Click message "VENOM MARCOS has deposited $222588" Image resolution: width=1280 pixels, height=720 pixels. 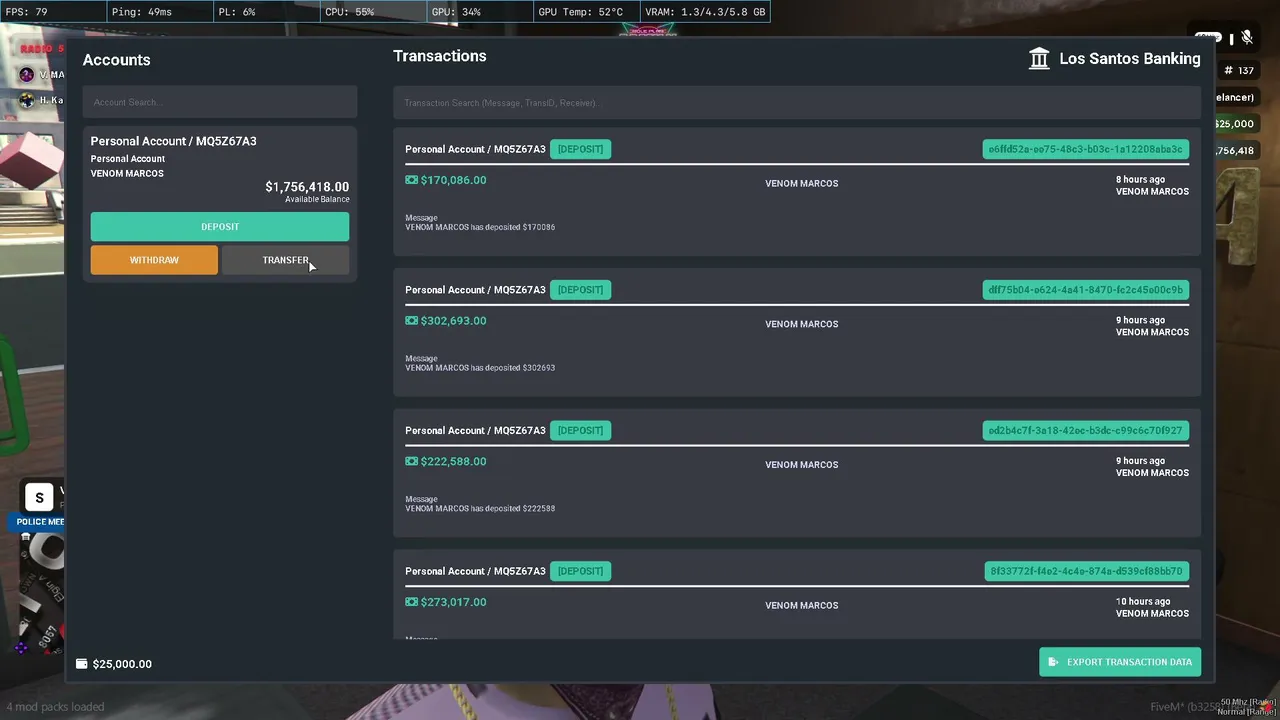tap(480, 509)
